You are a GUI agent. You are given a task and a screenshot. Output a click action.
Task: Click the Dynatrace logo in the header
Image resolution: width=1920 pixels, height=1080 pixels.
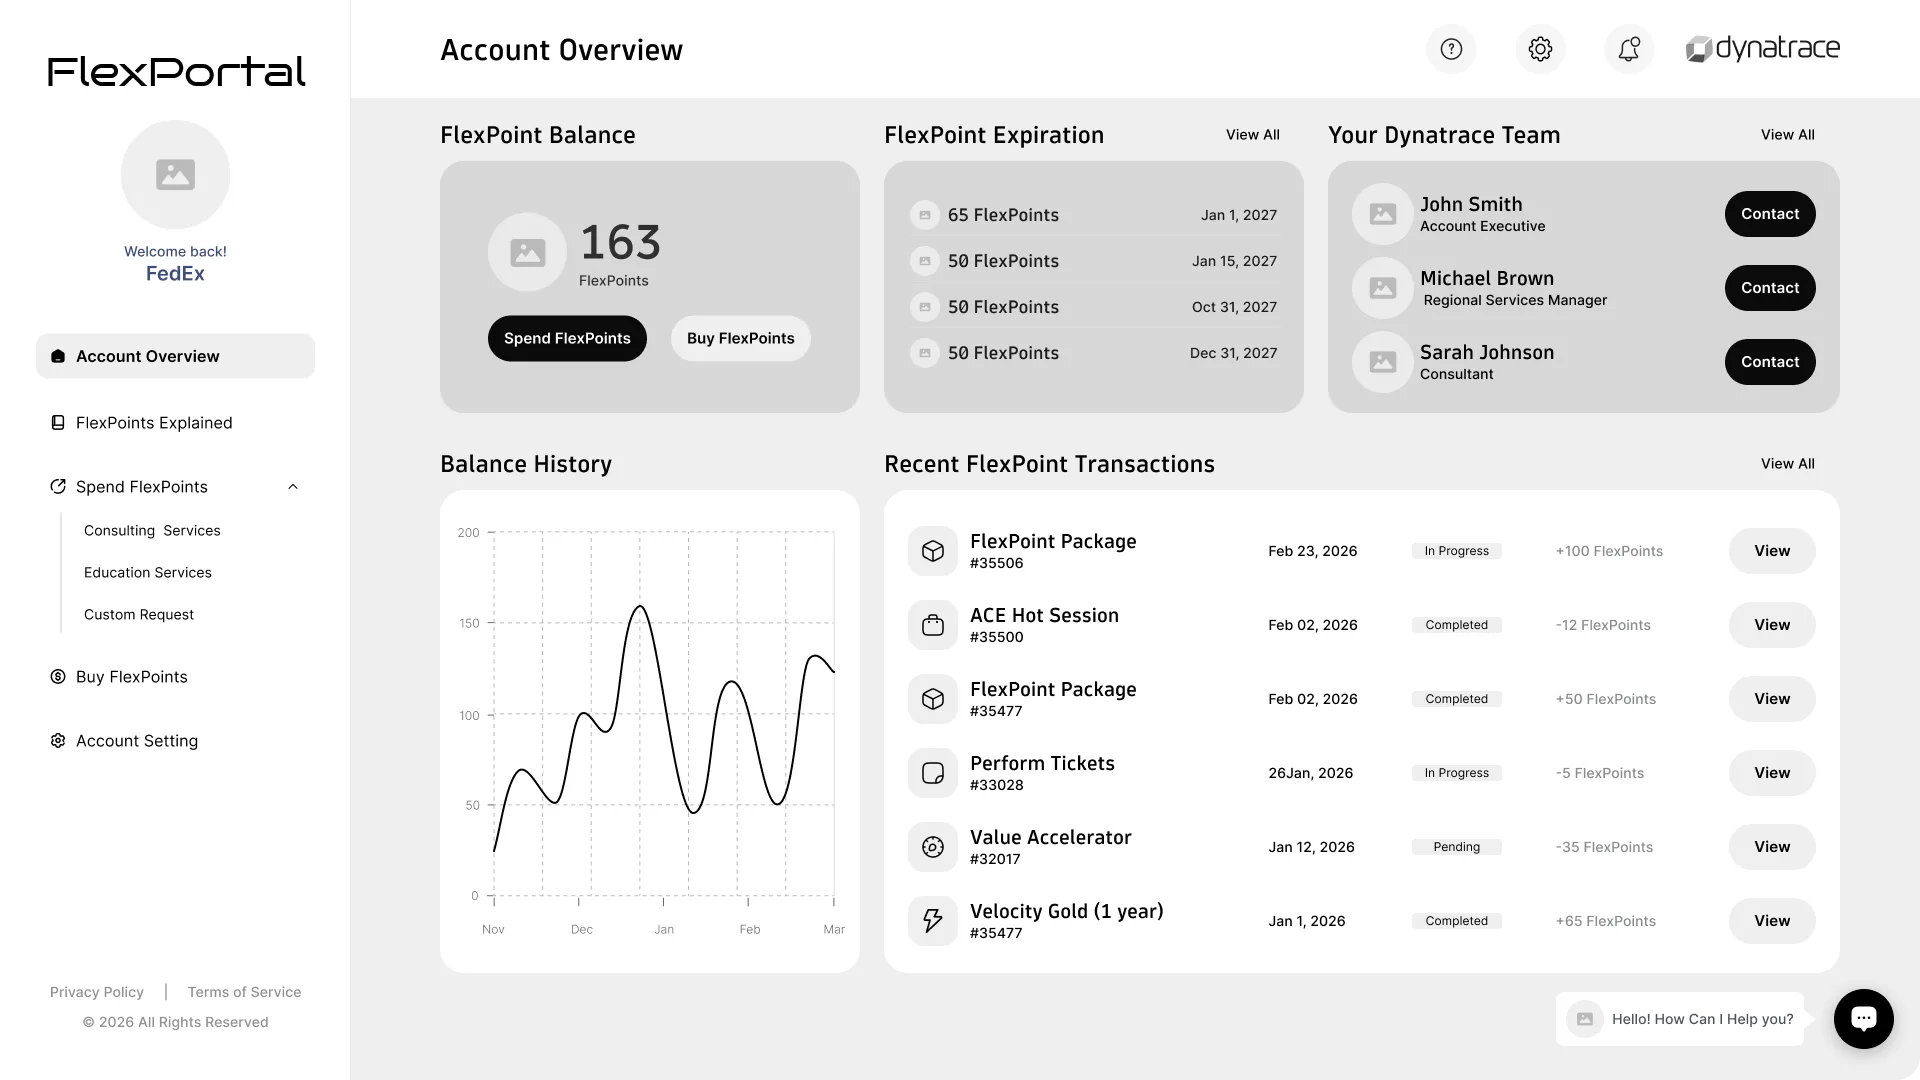pos(1762,48)
